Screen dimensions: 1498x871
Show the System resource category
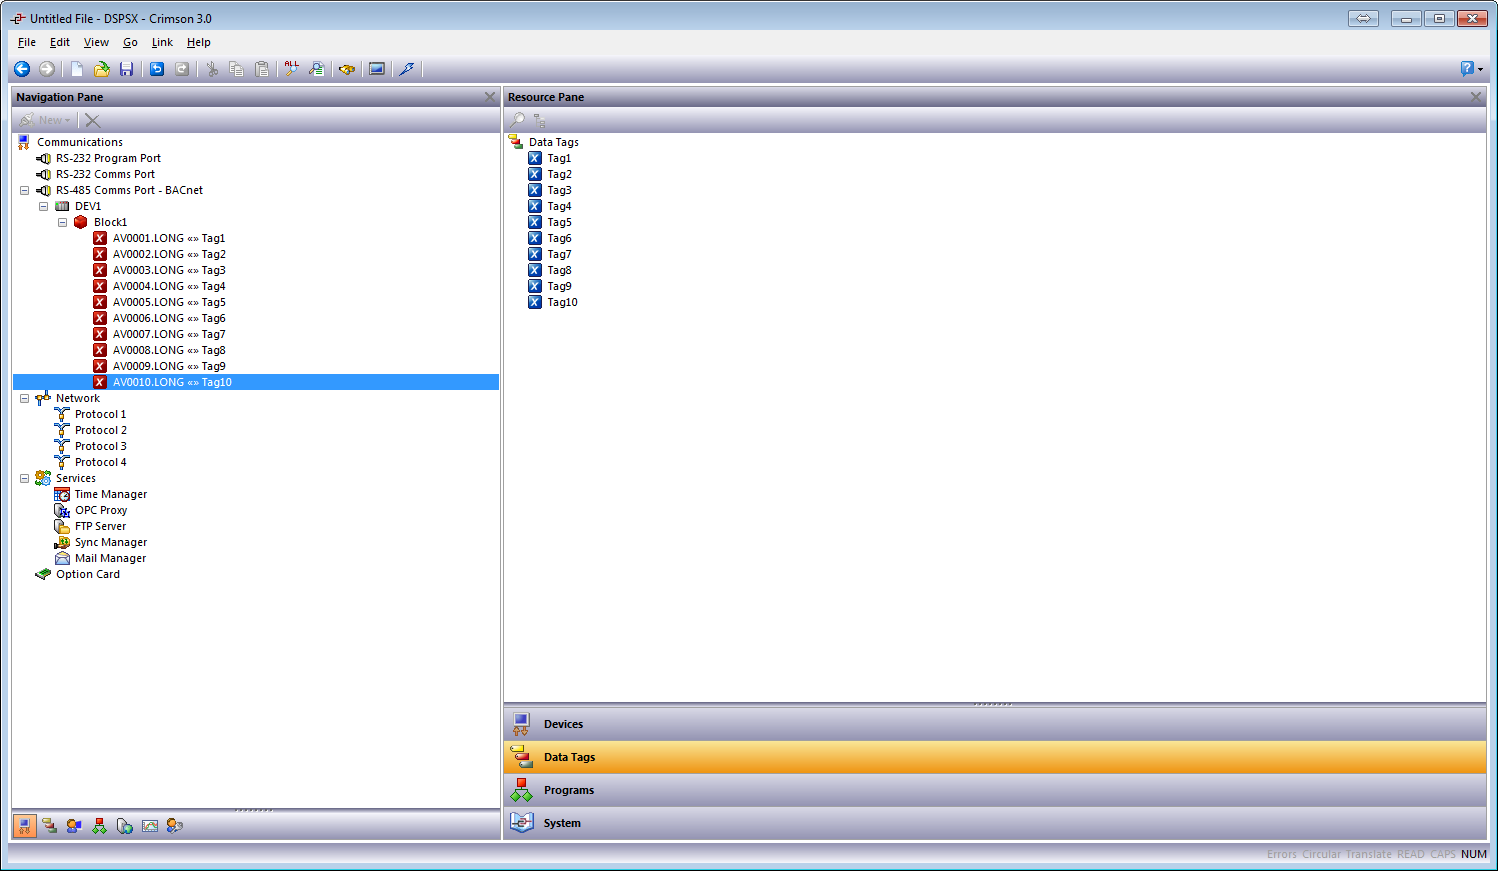[995, 823]
